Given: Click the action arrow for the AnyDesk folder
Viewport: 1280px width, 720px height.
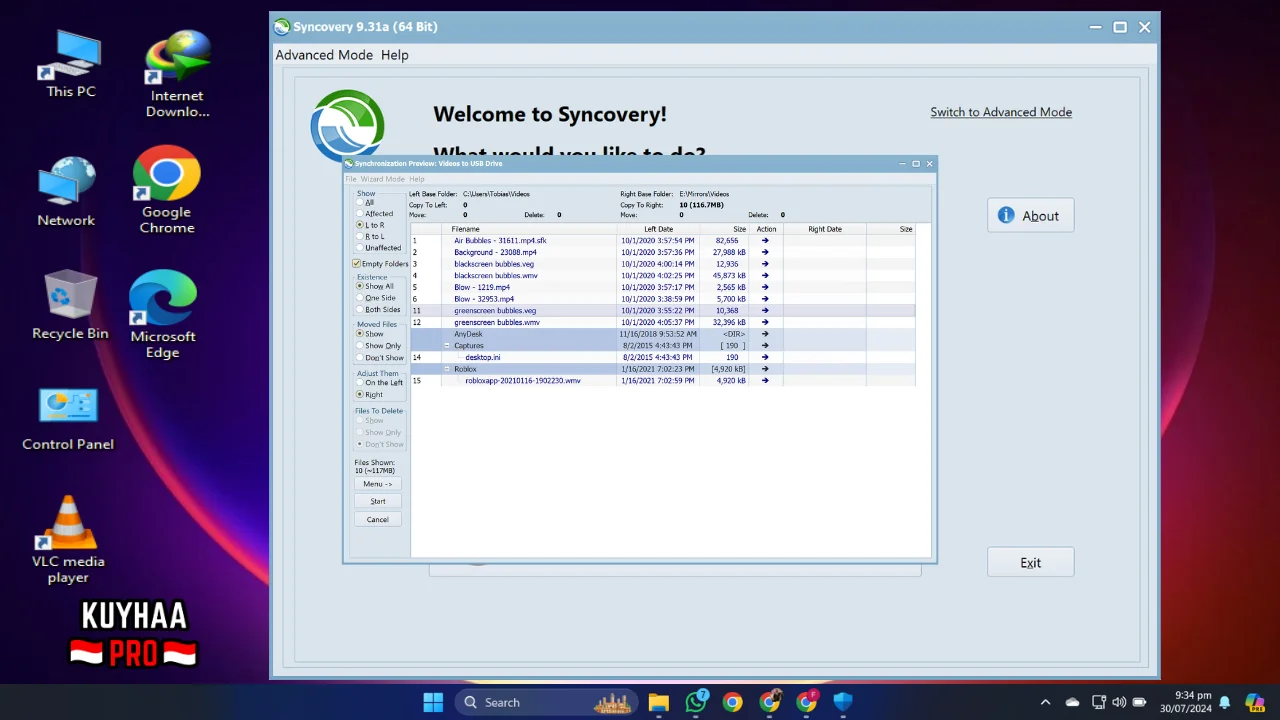Looking at the screenshot, I should point(765,334).
